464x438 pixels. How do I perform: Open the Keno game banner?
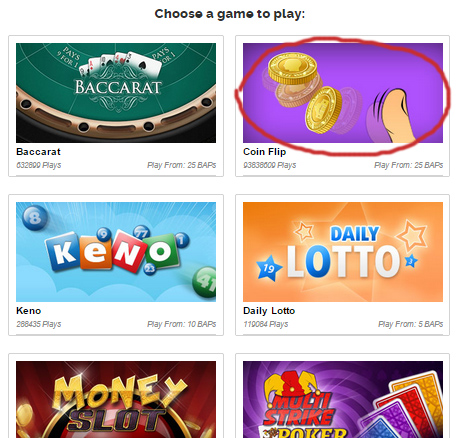116,252
